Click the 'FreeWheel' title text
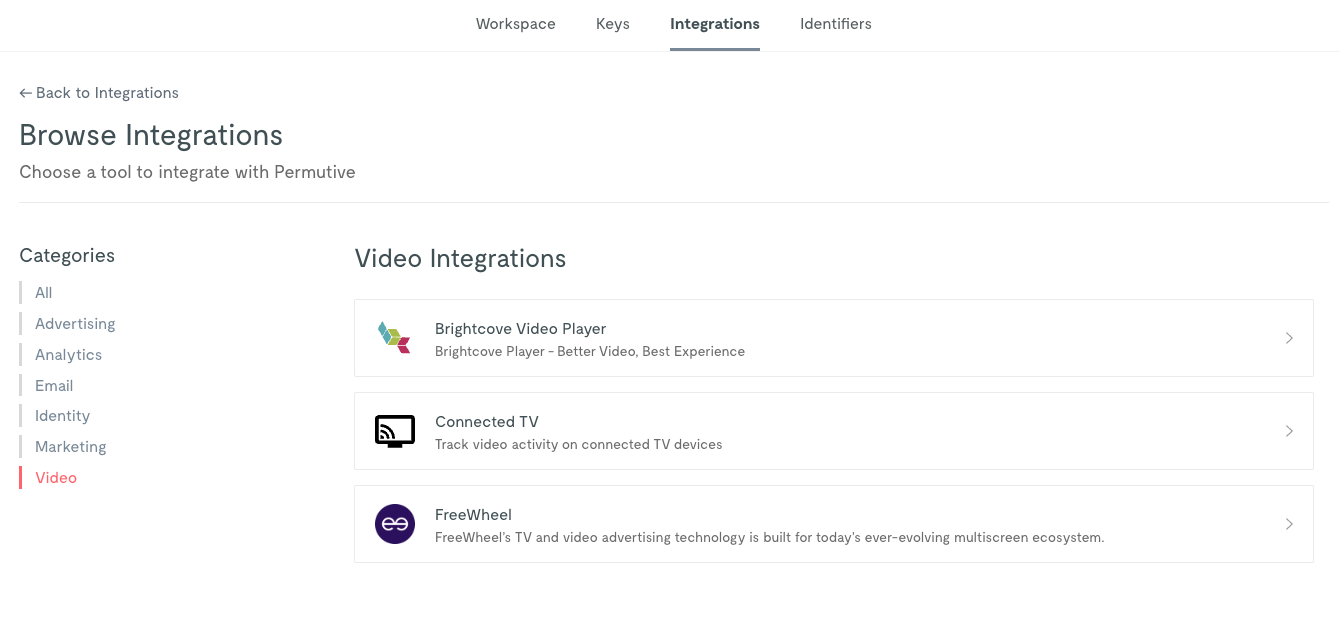Viewport: 1340px width, 617px height. click(473, 515)
